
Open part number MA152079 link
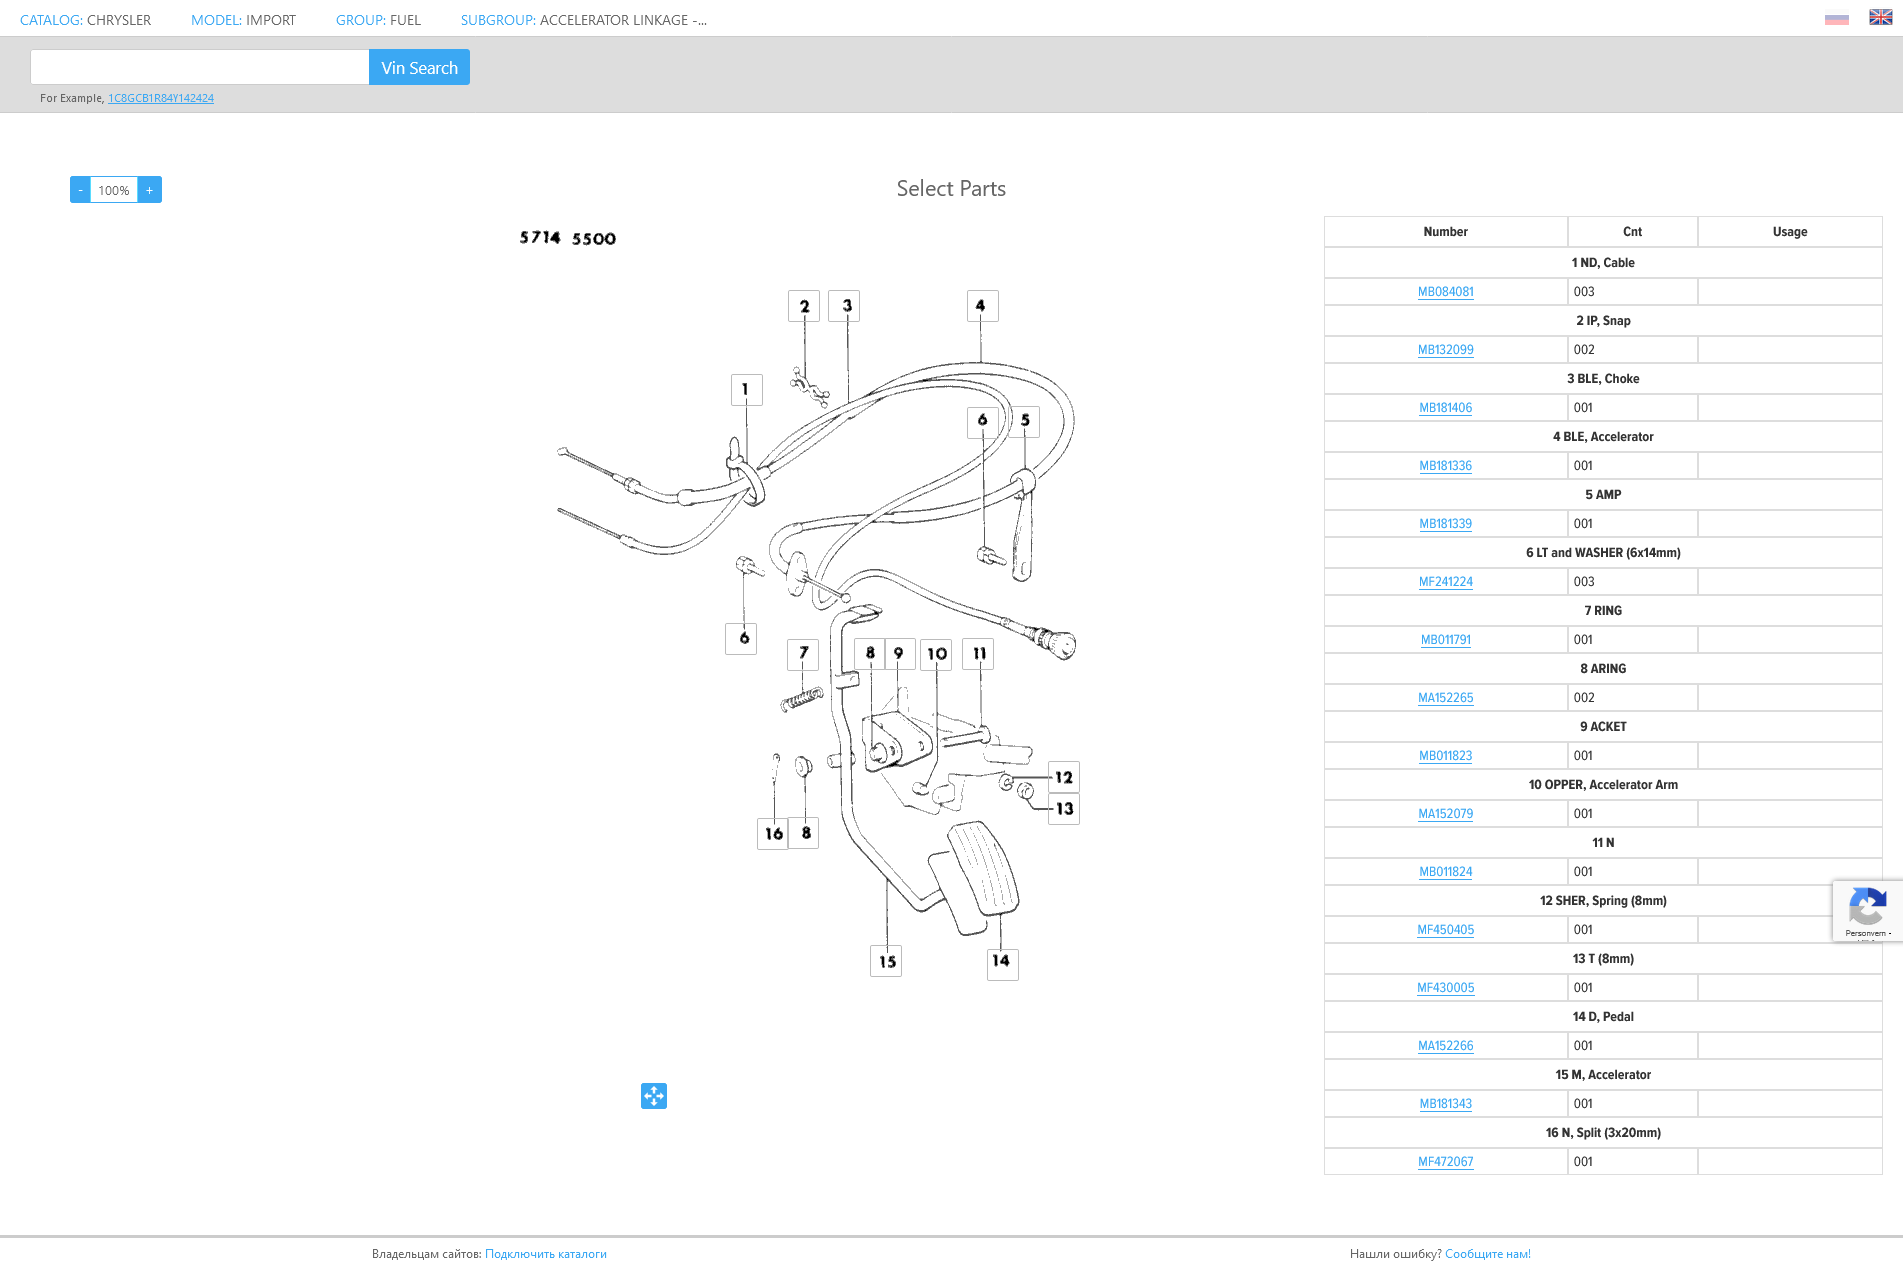click(x=1446, y=814)
